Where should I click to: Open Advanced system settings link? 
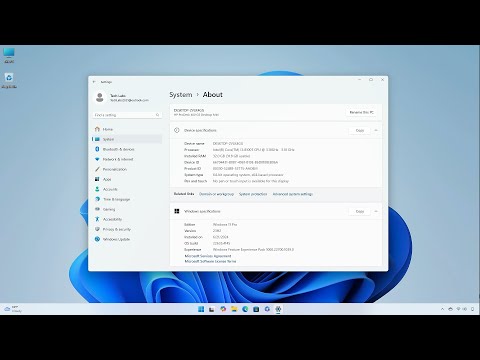pos(293,194)
